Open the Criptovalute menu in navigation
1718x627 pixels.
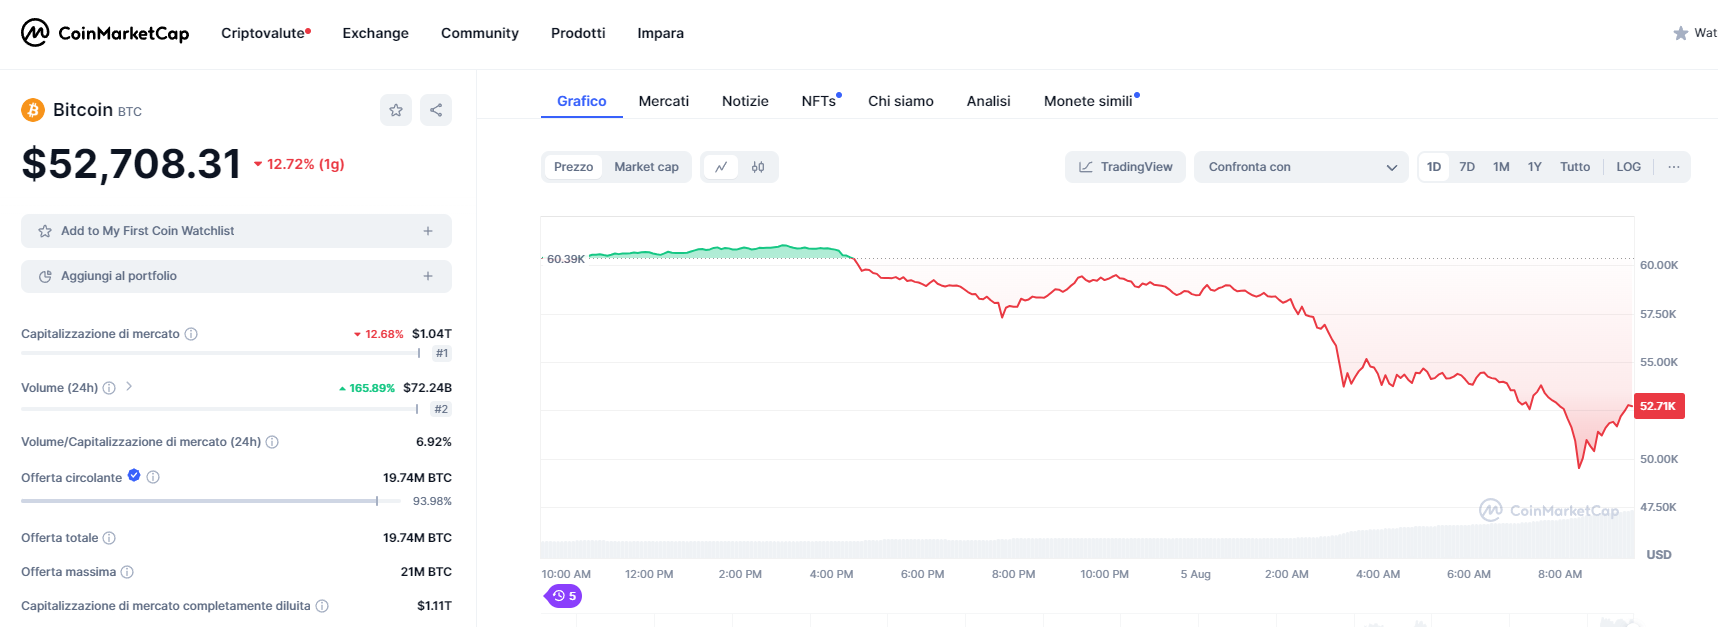pyautogui.click(x=264, y=33)
